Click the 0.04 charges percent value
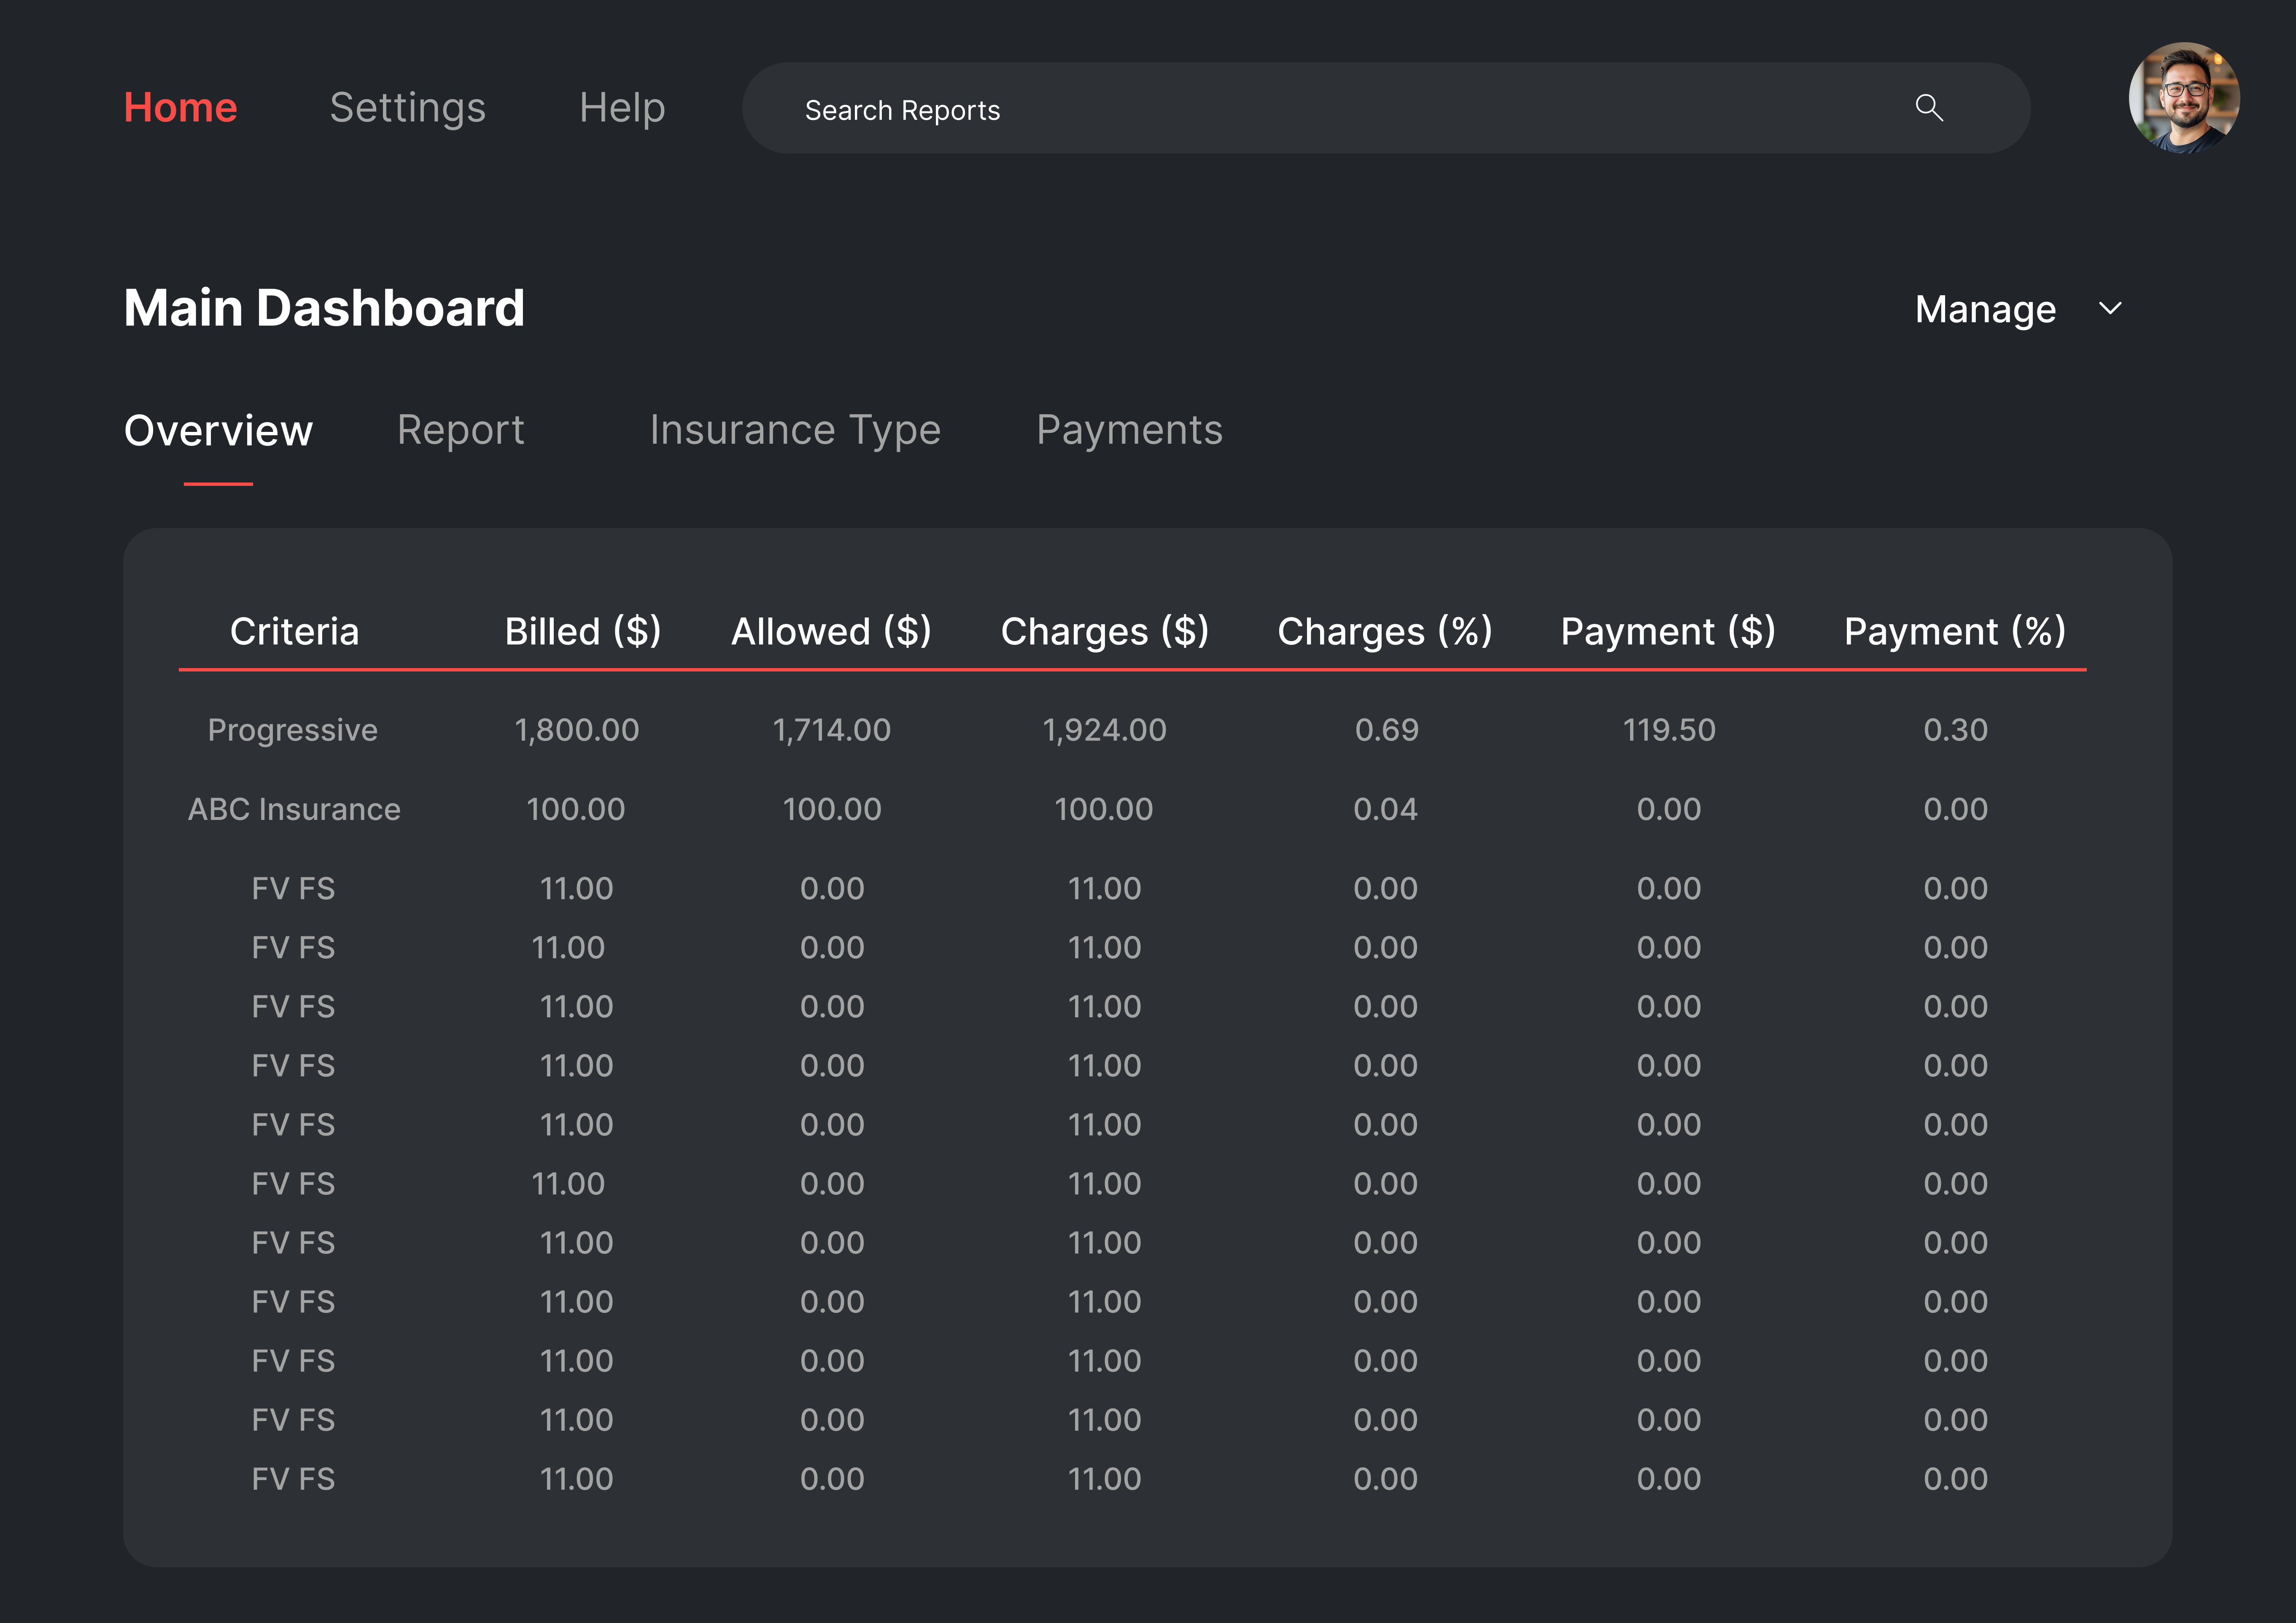 1385,809
